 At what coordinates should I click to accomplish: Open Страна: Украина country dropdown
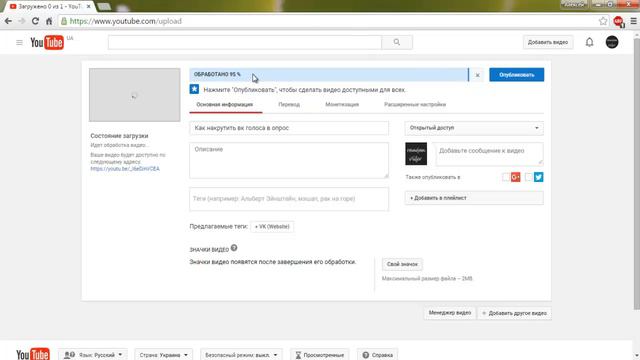click(x=163, y=355)
